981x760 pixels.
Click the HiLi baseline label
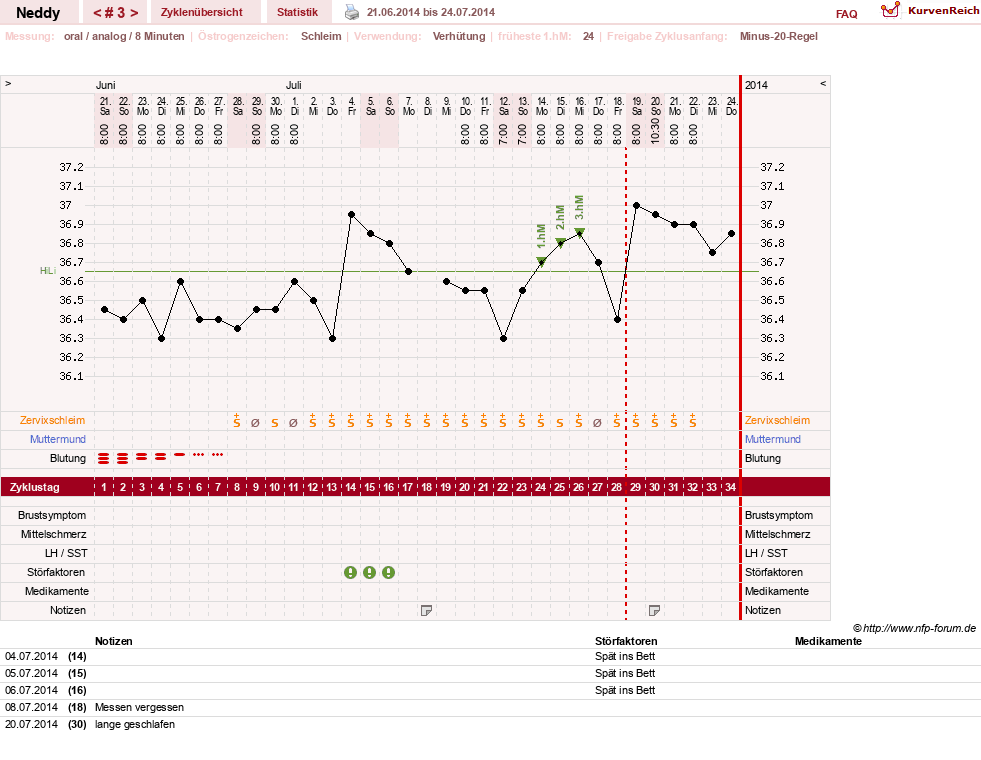(x=48, y=271)
